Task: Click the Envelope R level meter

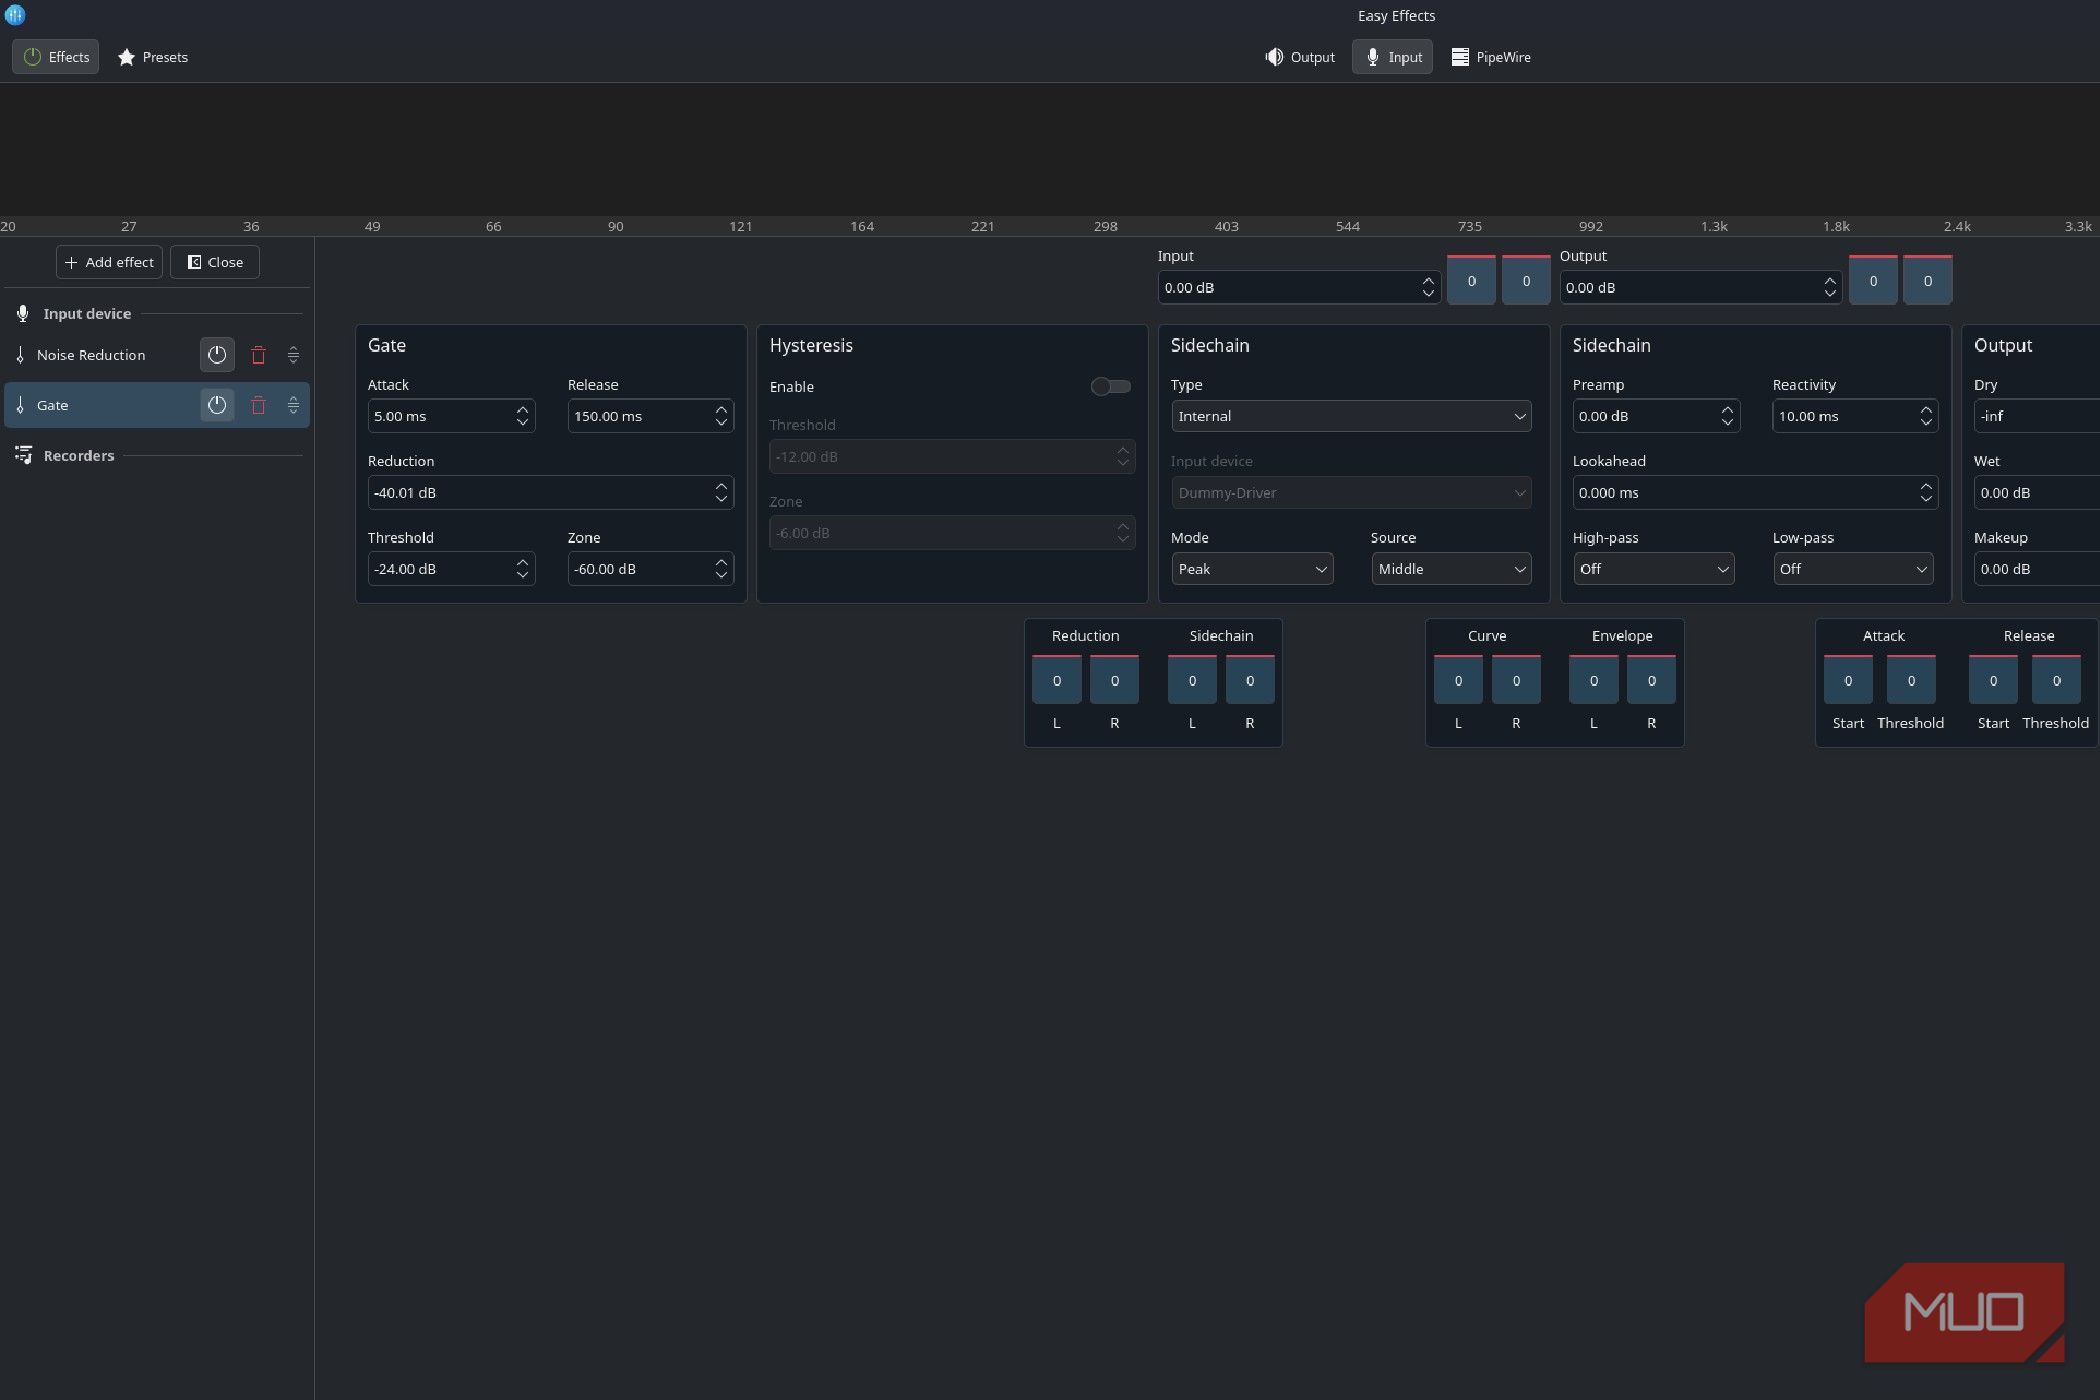Action: (x=1651, y=680)
